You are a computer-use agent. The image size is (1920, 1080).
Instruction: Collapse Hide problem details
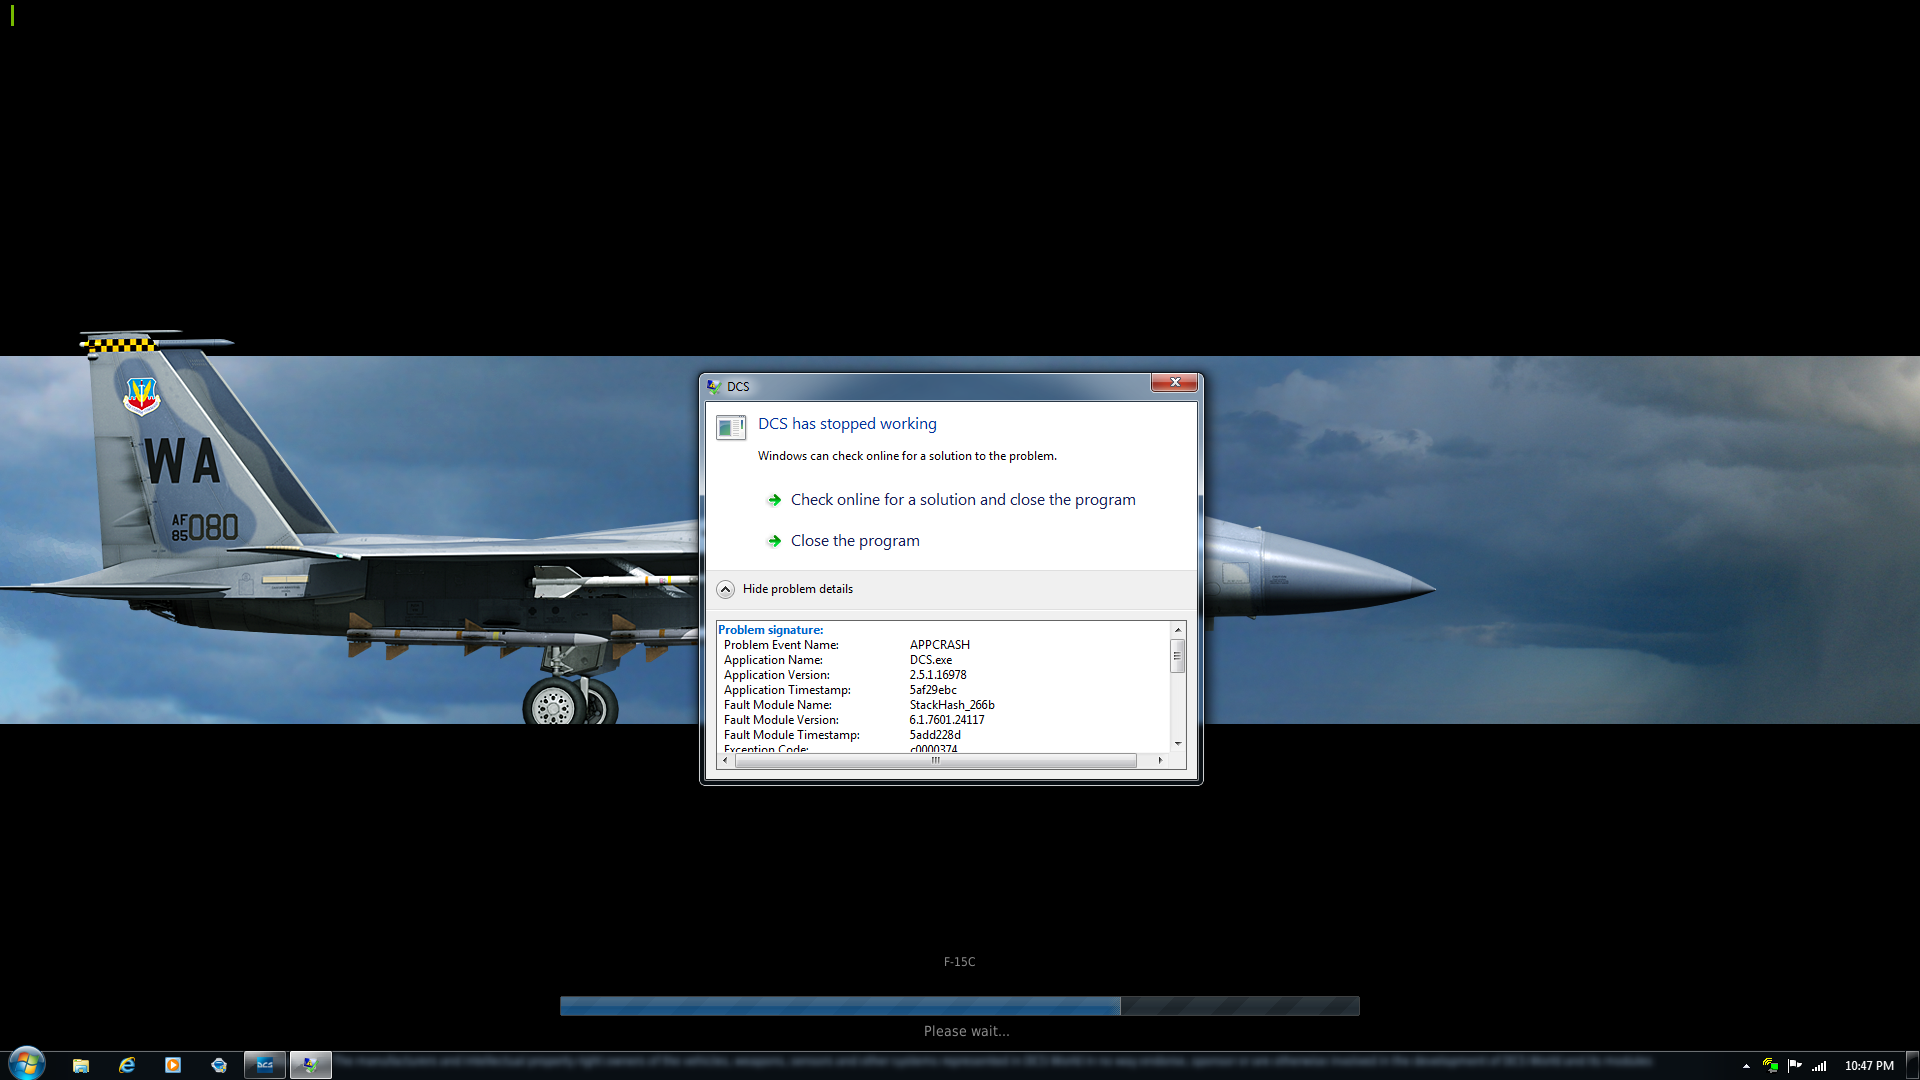(x=786, y=589)
